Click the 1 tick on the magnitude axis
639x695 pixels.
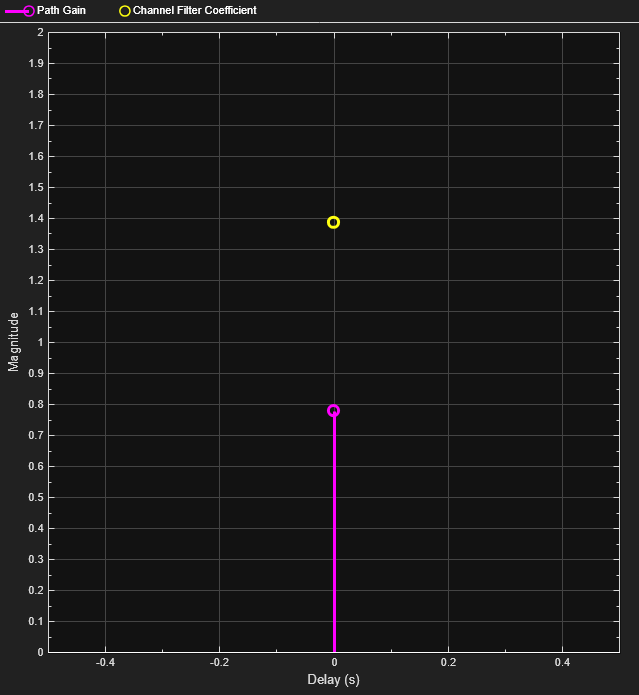(x=40, y=342)
